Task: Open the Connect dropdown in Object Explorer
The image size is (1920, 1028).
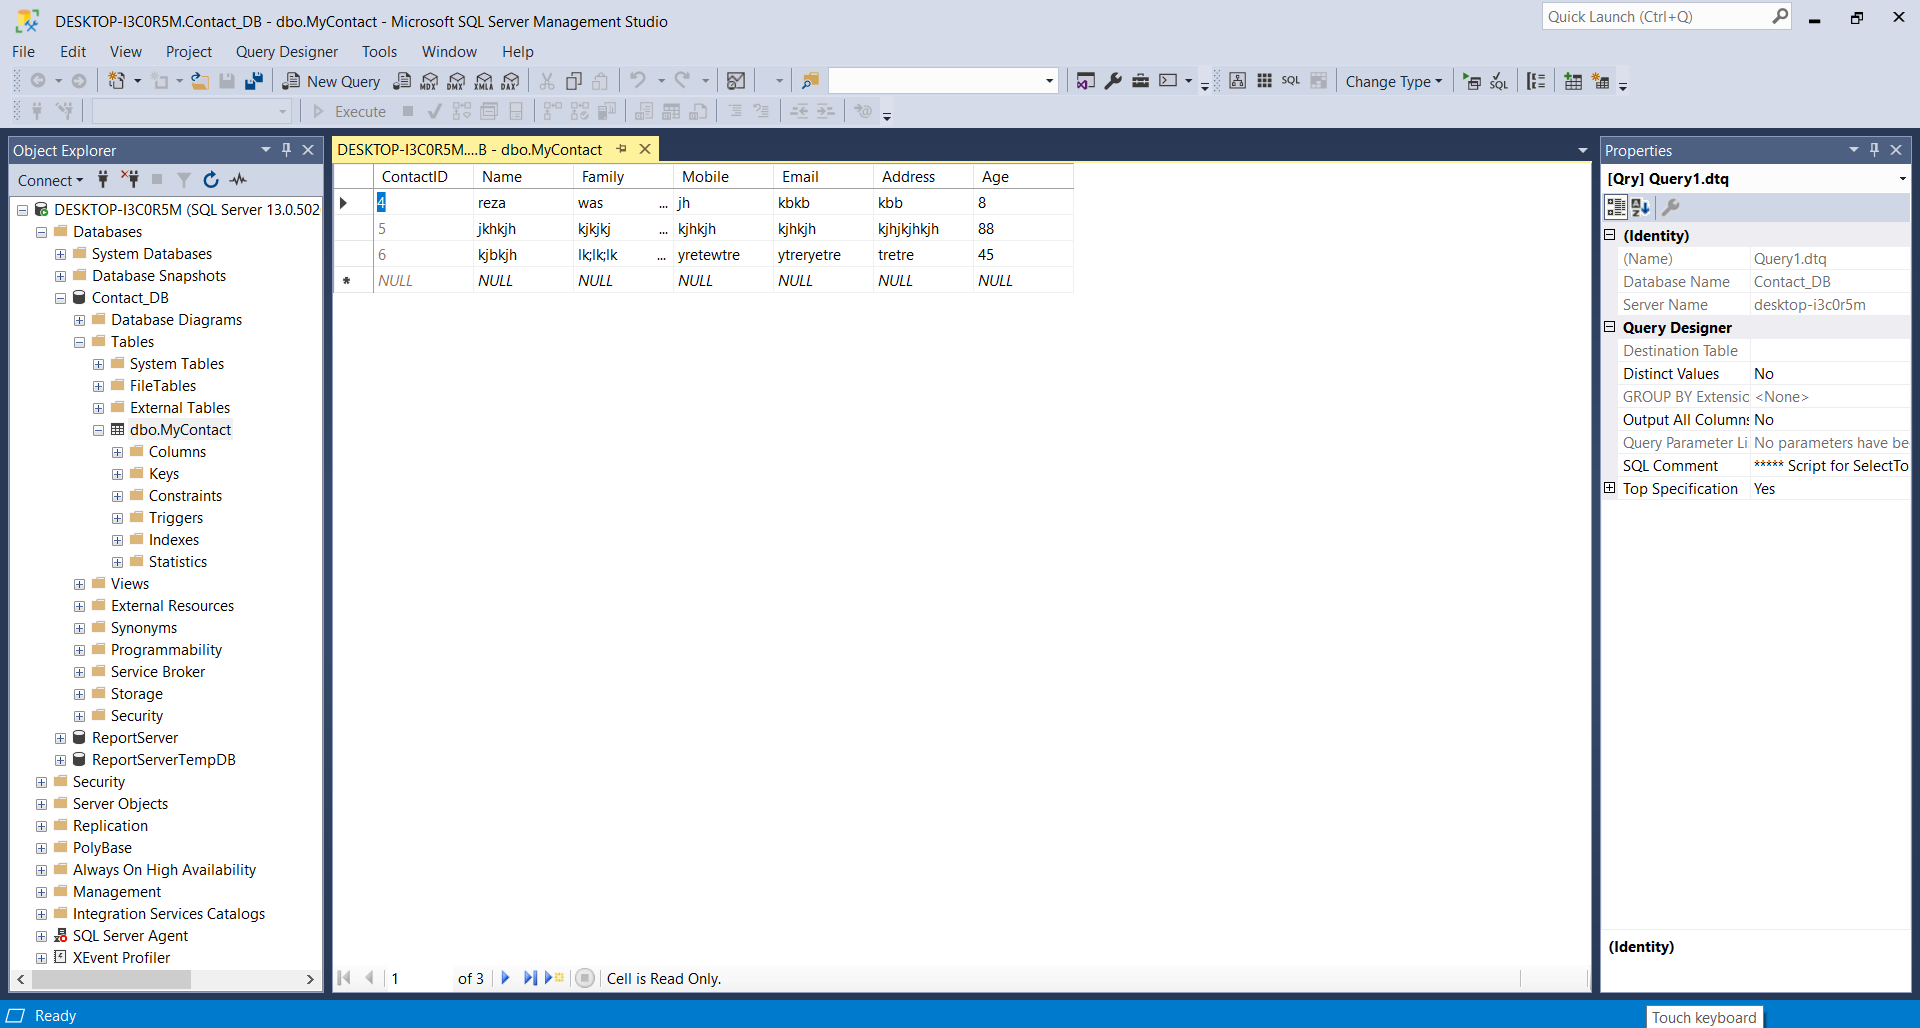Action: 50,181
